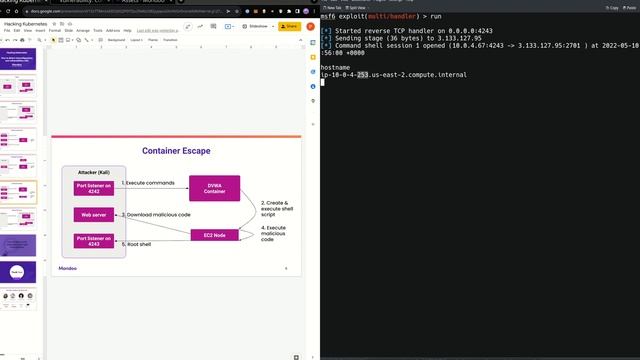Click the Transition button
Viewport: 640px width, 360px height.
[170, 40]
